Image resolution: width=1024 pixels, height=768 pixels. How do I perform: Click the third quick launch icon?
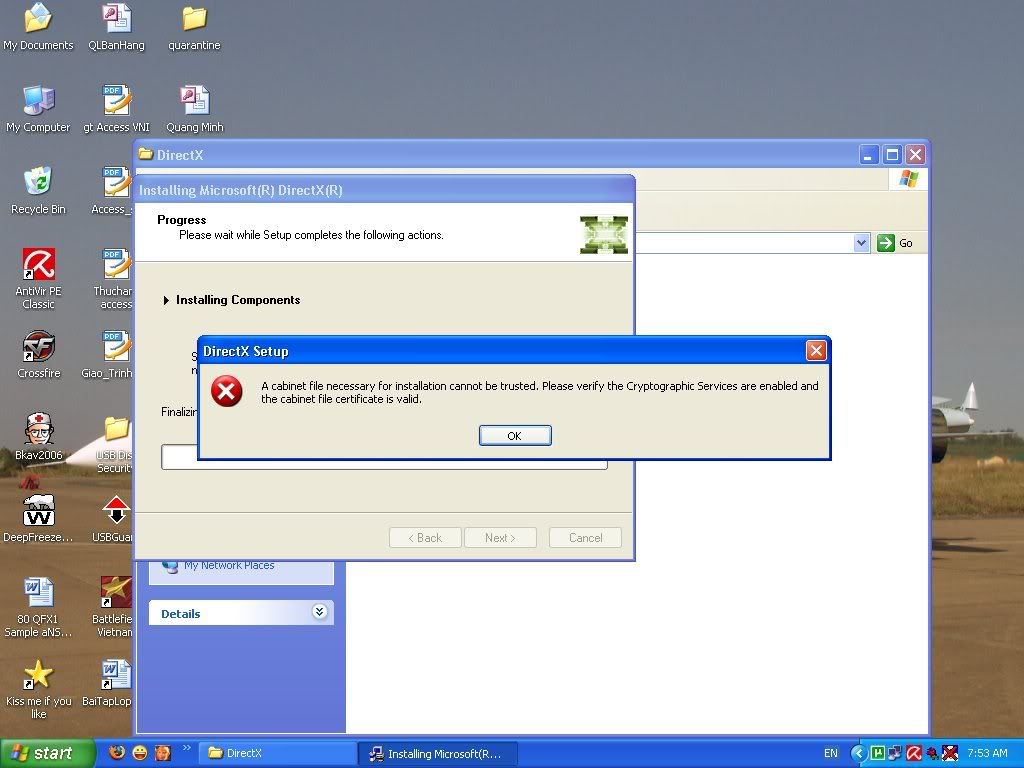pos(163,753)
